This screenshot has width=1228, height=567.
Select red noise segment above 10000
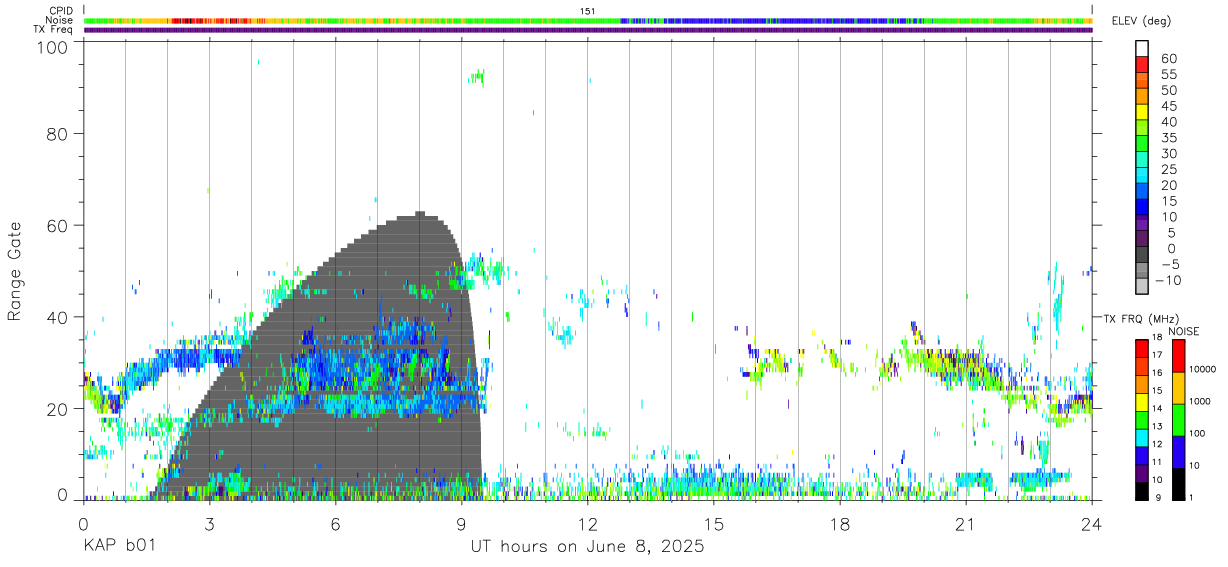point(1180,356)
